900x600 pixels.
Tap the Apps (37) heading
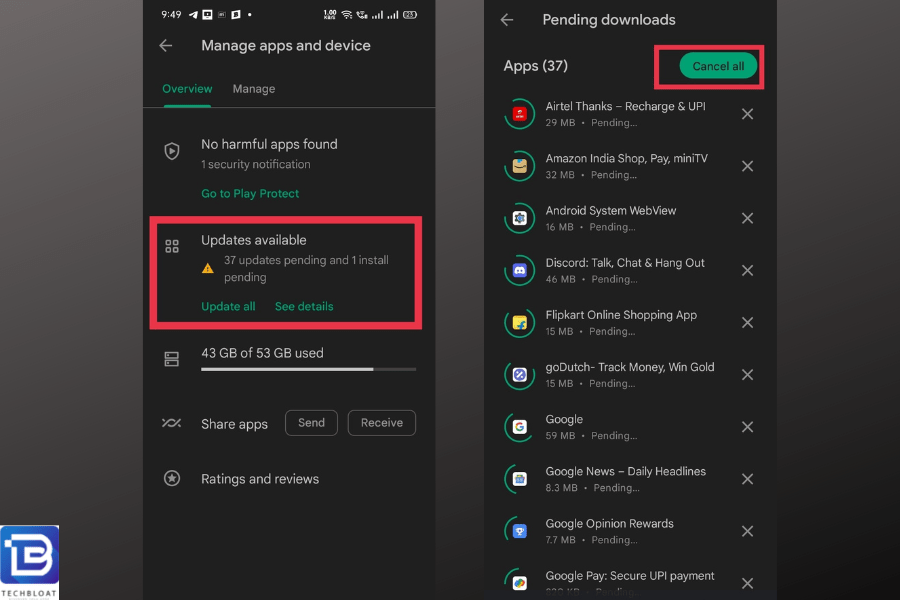pyautogui.click(x=536, y=66)
